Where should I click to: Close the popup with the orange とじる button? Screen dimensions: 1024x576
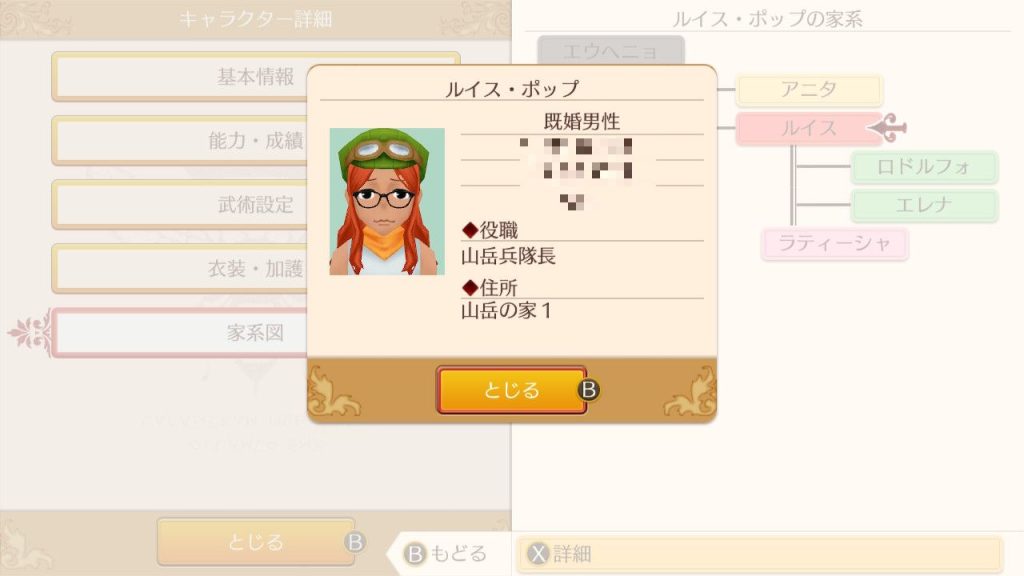(511, 390)
